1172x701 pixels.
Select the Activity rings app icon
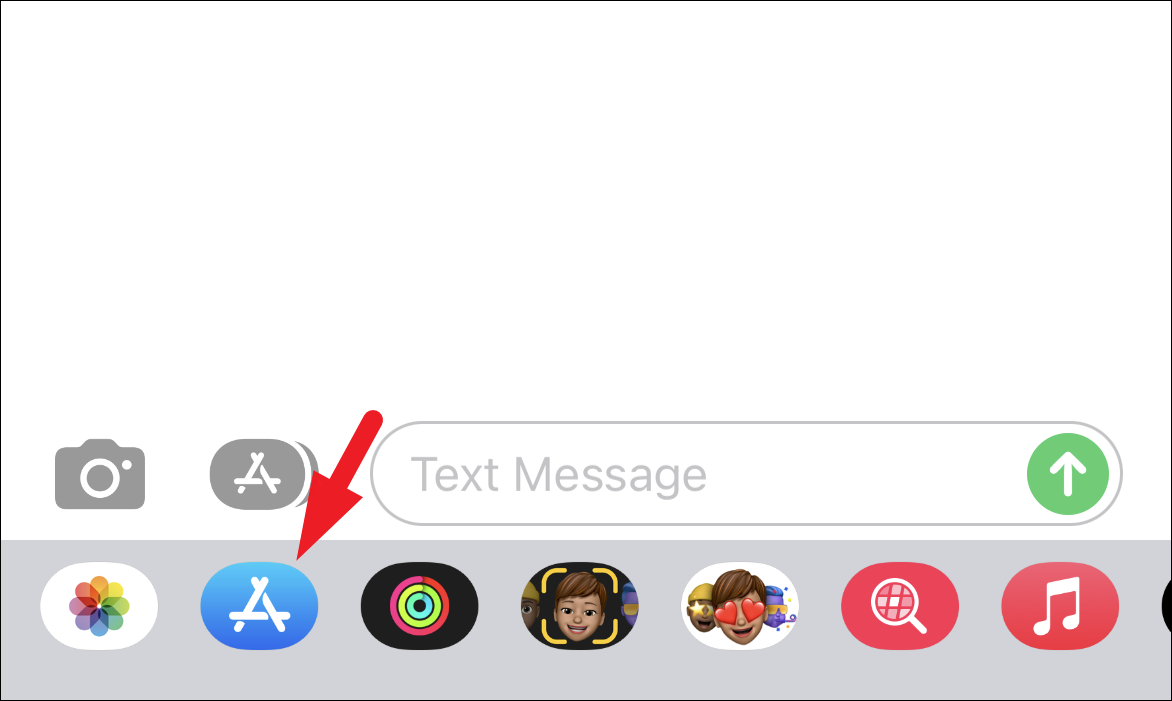419,605
